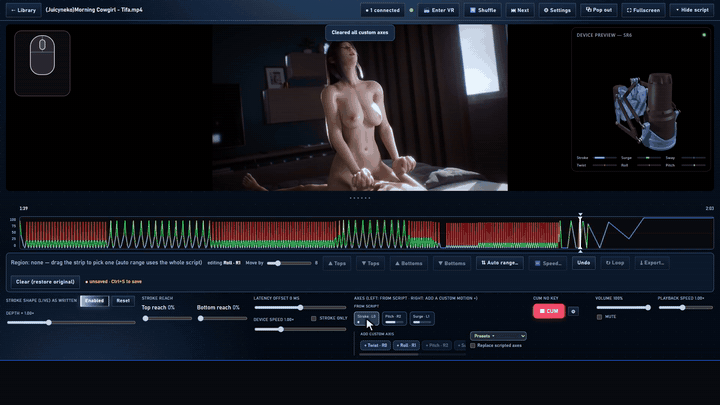Pop out the player window
Viewport: 720px width, 405px height.
[599, 10]
